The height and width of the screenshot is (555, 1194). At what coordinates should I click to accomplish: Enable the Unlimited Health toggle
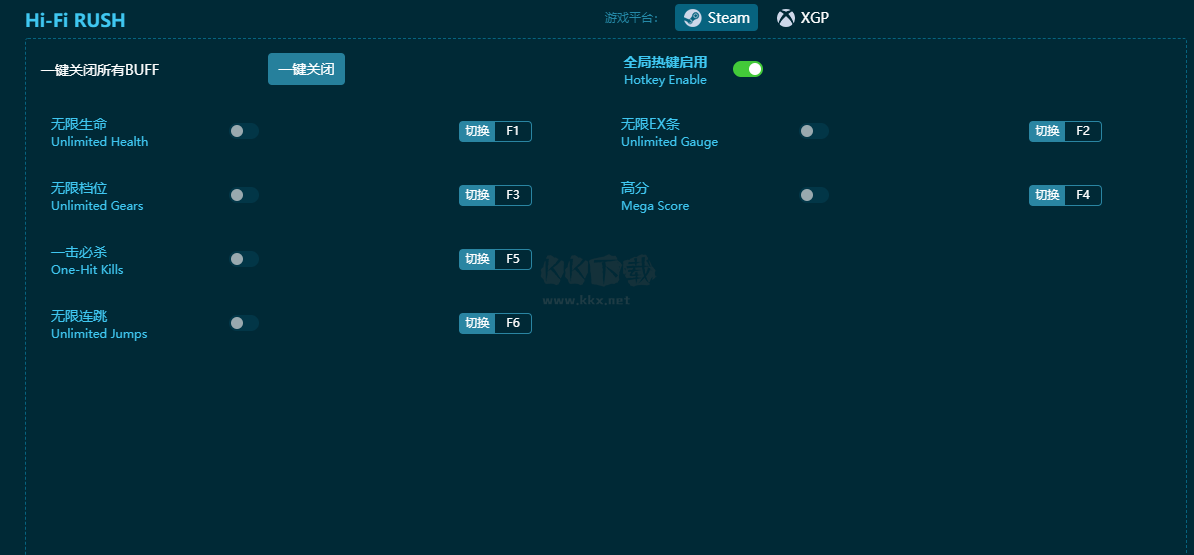click(244, 131)
